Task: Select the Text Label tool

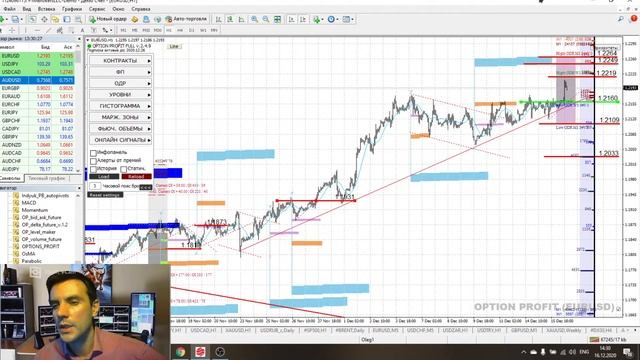Action: pos(93,30)
